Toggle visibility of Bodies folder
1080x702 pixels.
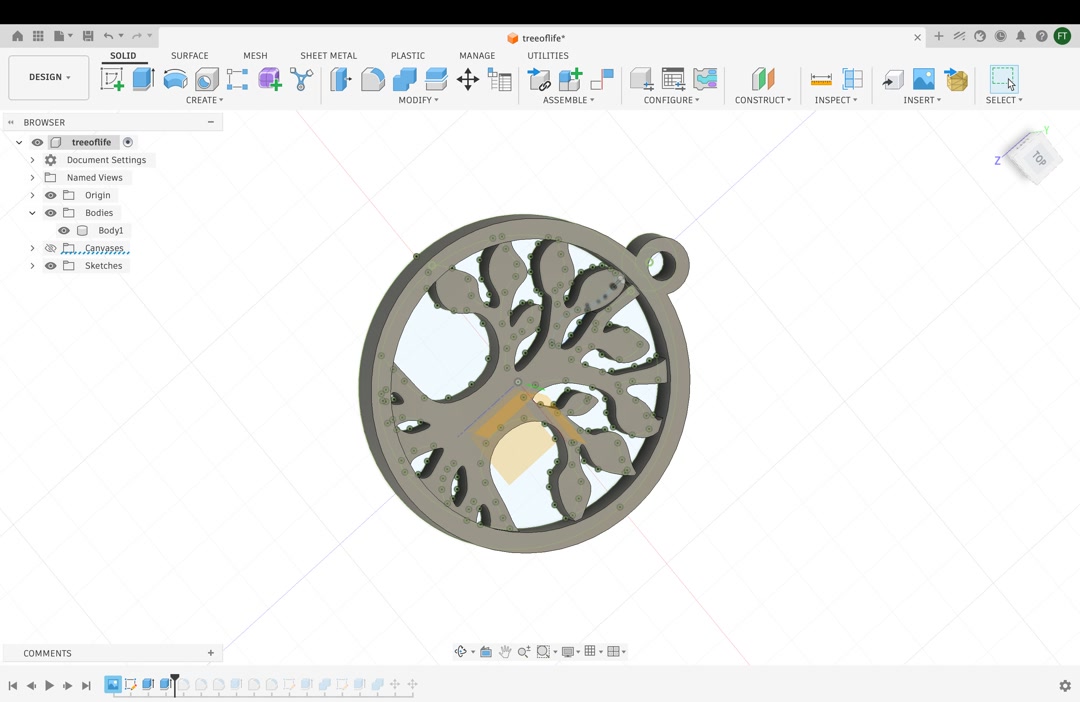point(50,213)
